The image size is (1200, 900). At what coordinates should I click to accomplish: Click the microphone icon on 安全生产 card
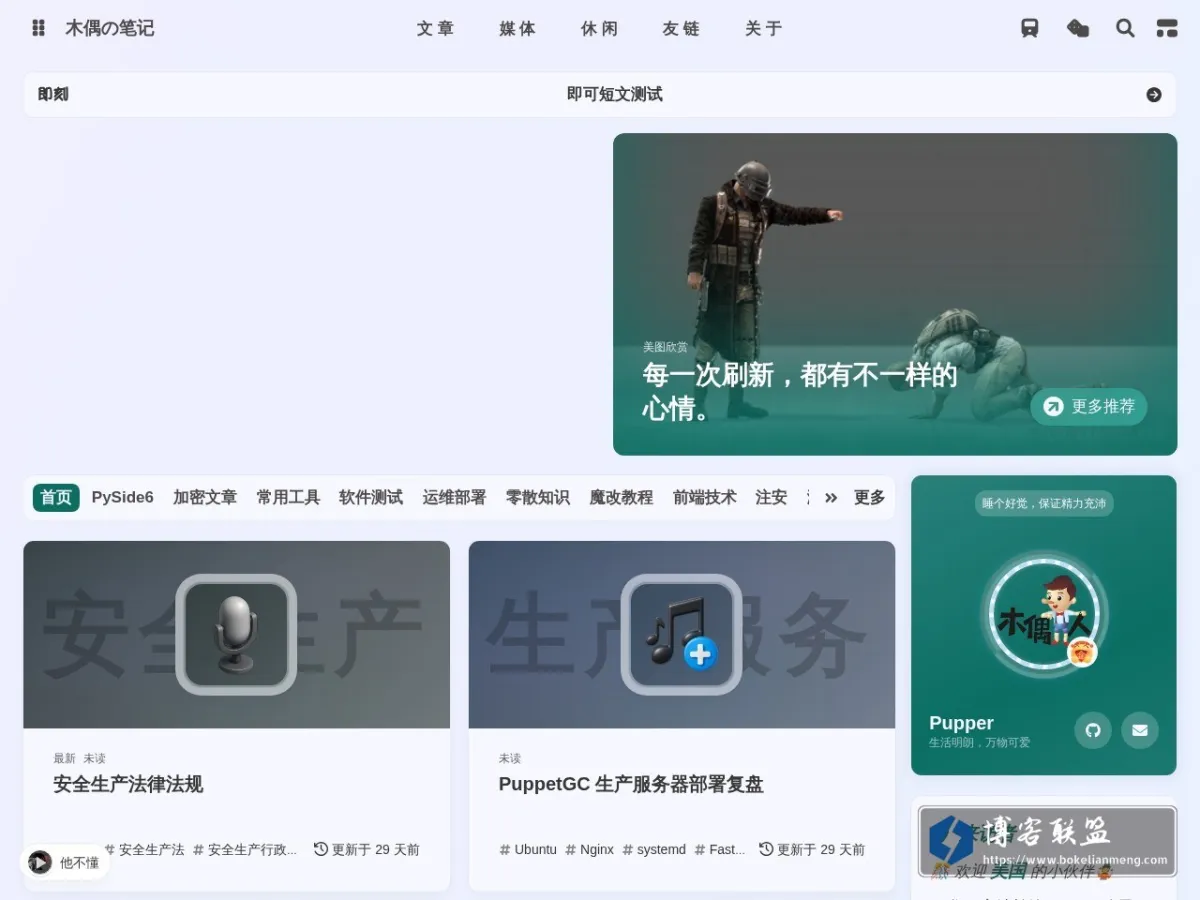(236, 634)
